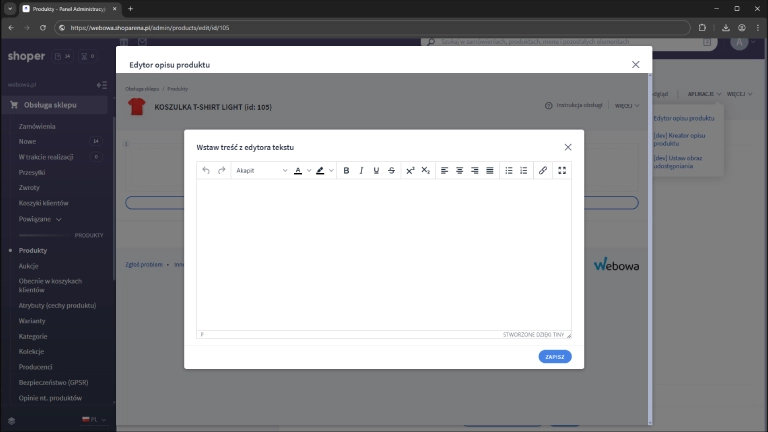
Task: Toggle subscript formatting
Action: pyautogui.click(x=425, y=171)
